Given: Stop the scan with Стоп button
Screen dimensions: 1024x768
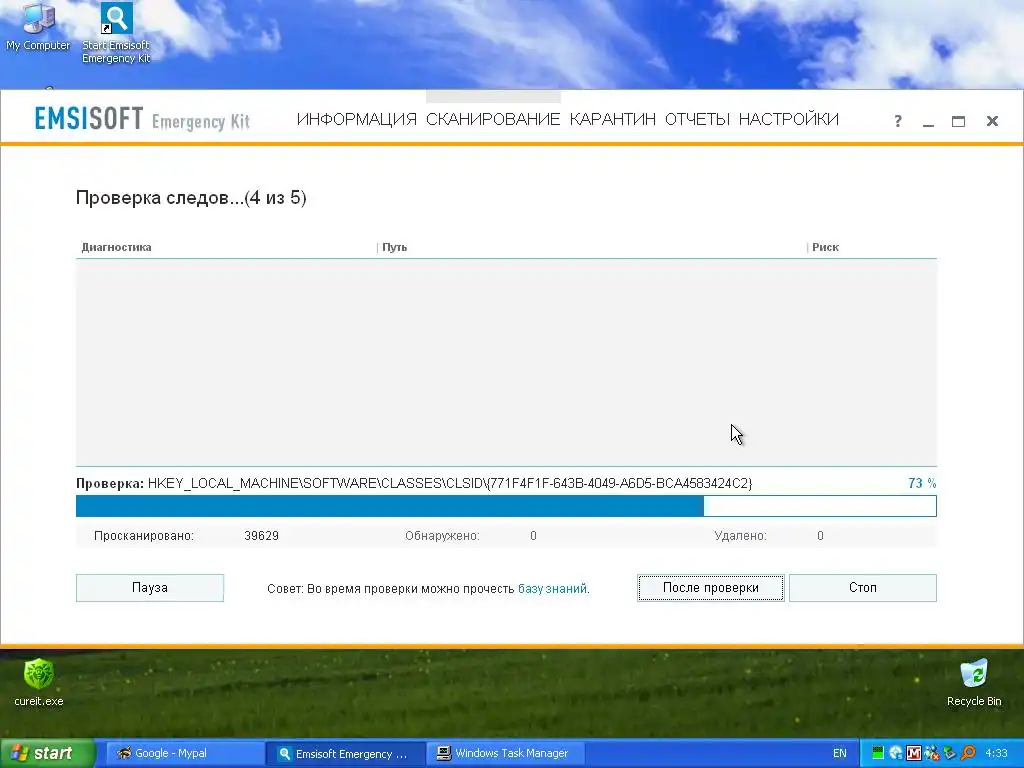Looking at the screenshot, I should (863, 588).
